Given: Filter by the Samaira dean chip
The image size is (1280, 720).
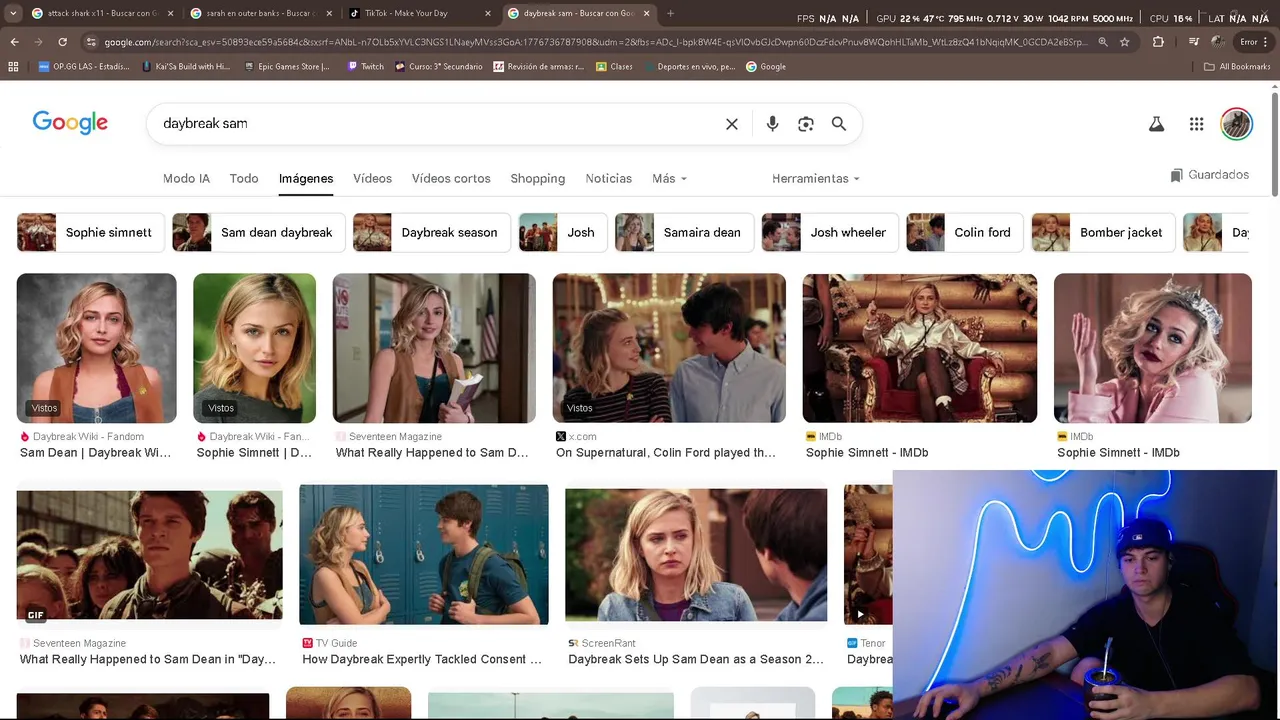Looking at the screenshot, I should pyautogui.click(x=684, y=232).
